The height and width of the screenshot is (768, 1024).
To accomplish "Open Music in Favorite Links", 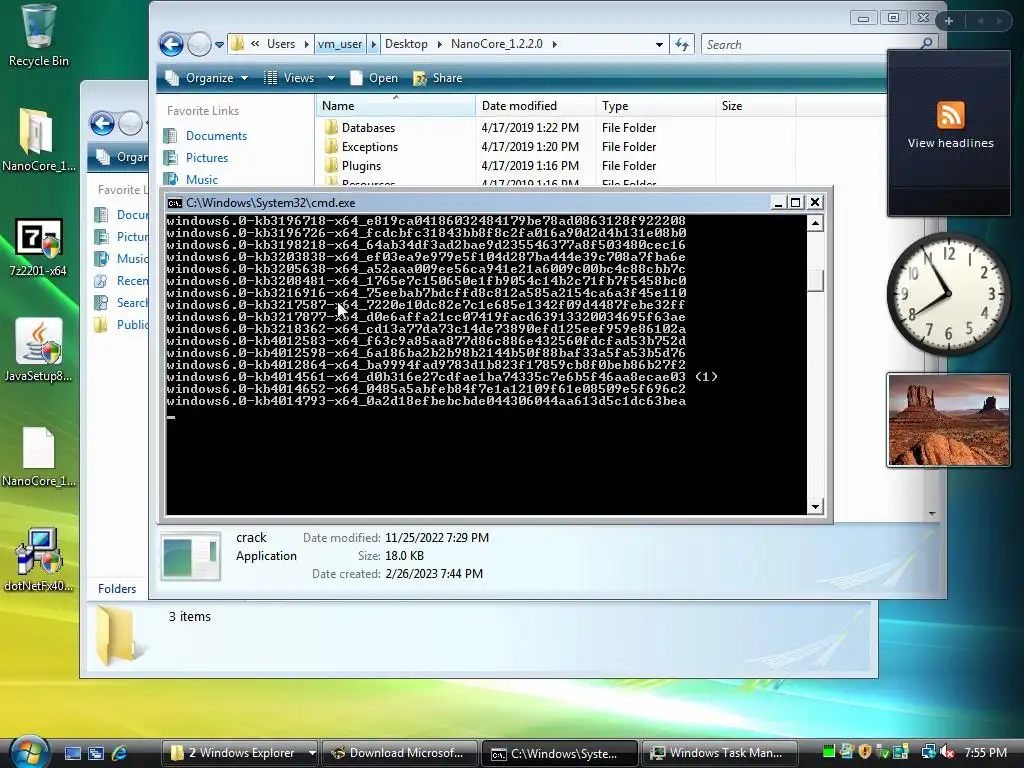I will click(201, 179).
